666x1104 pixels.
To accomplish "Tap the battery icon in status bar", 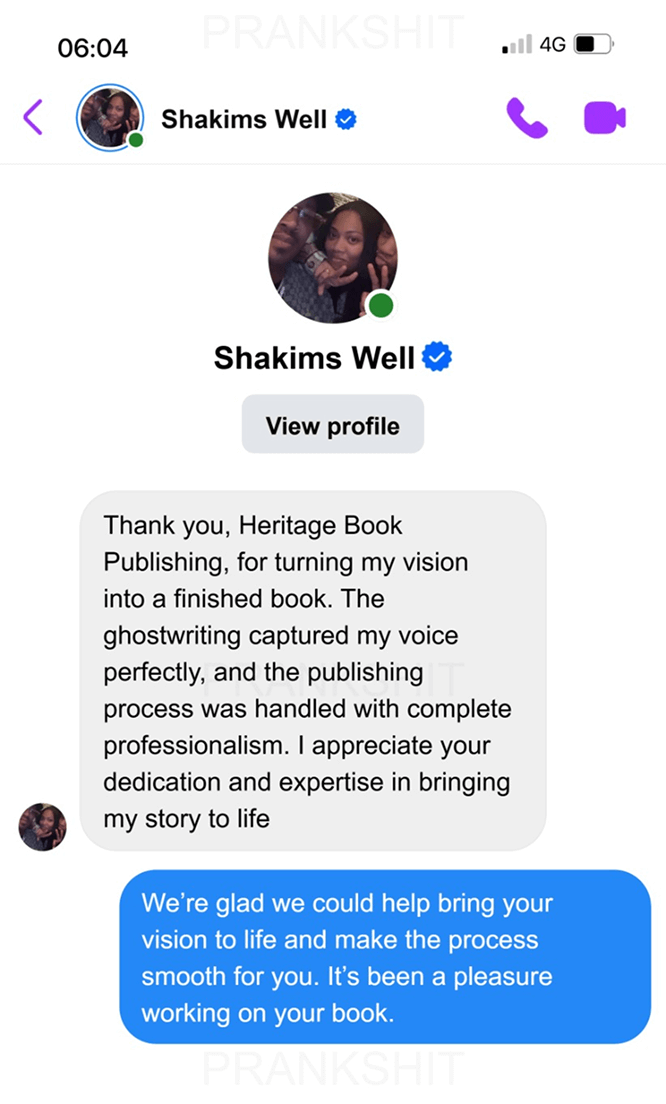I will click(592, 45).
